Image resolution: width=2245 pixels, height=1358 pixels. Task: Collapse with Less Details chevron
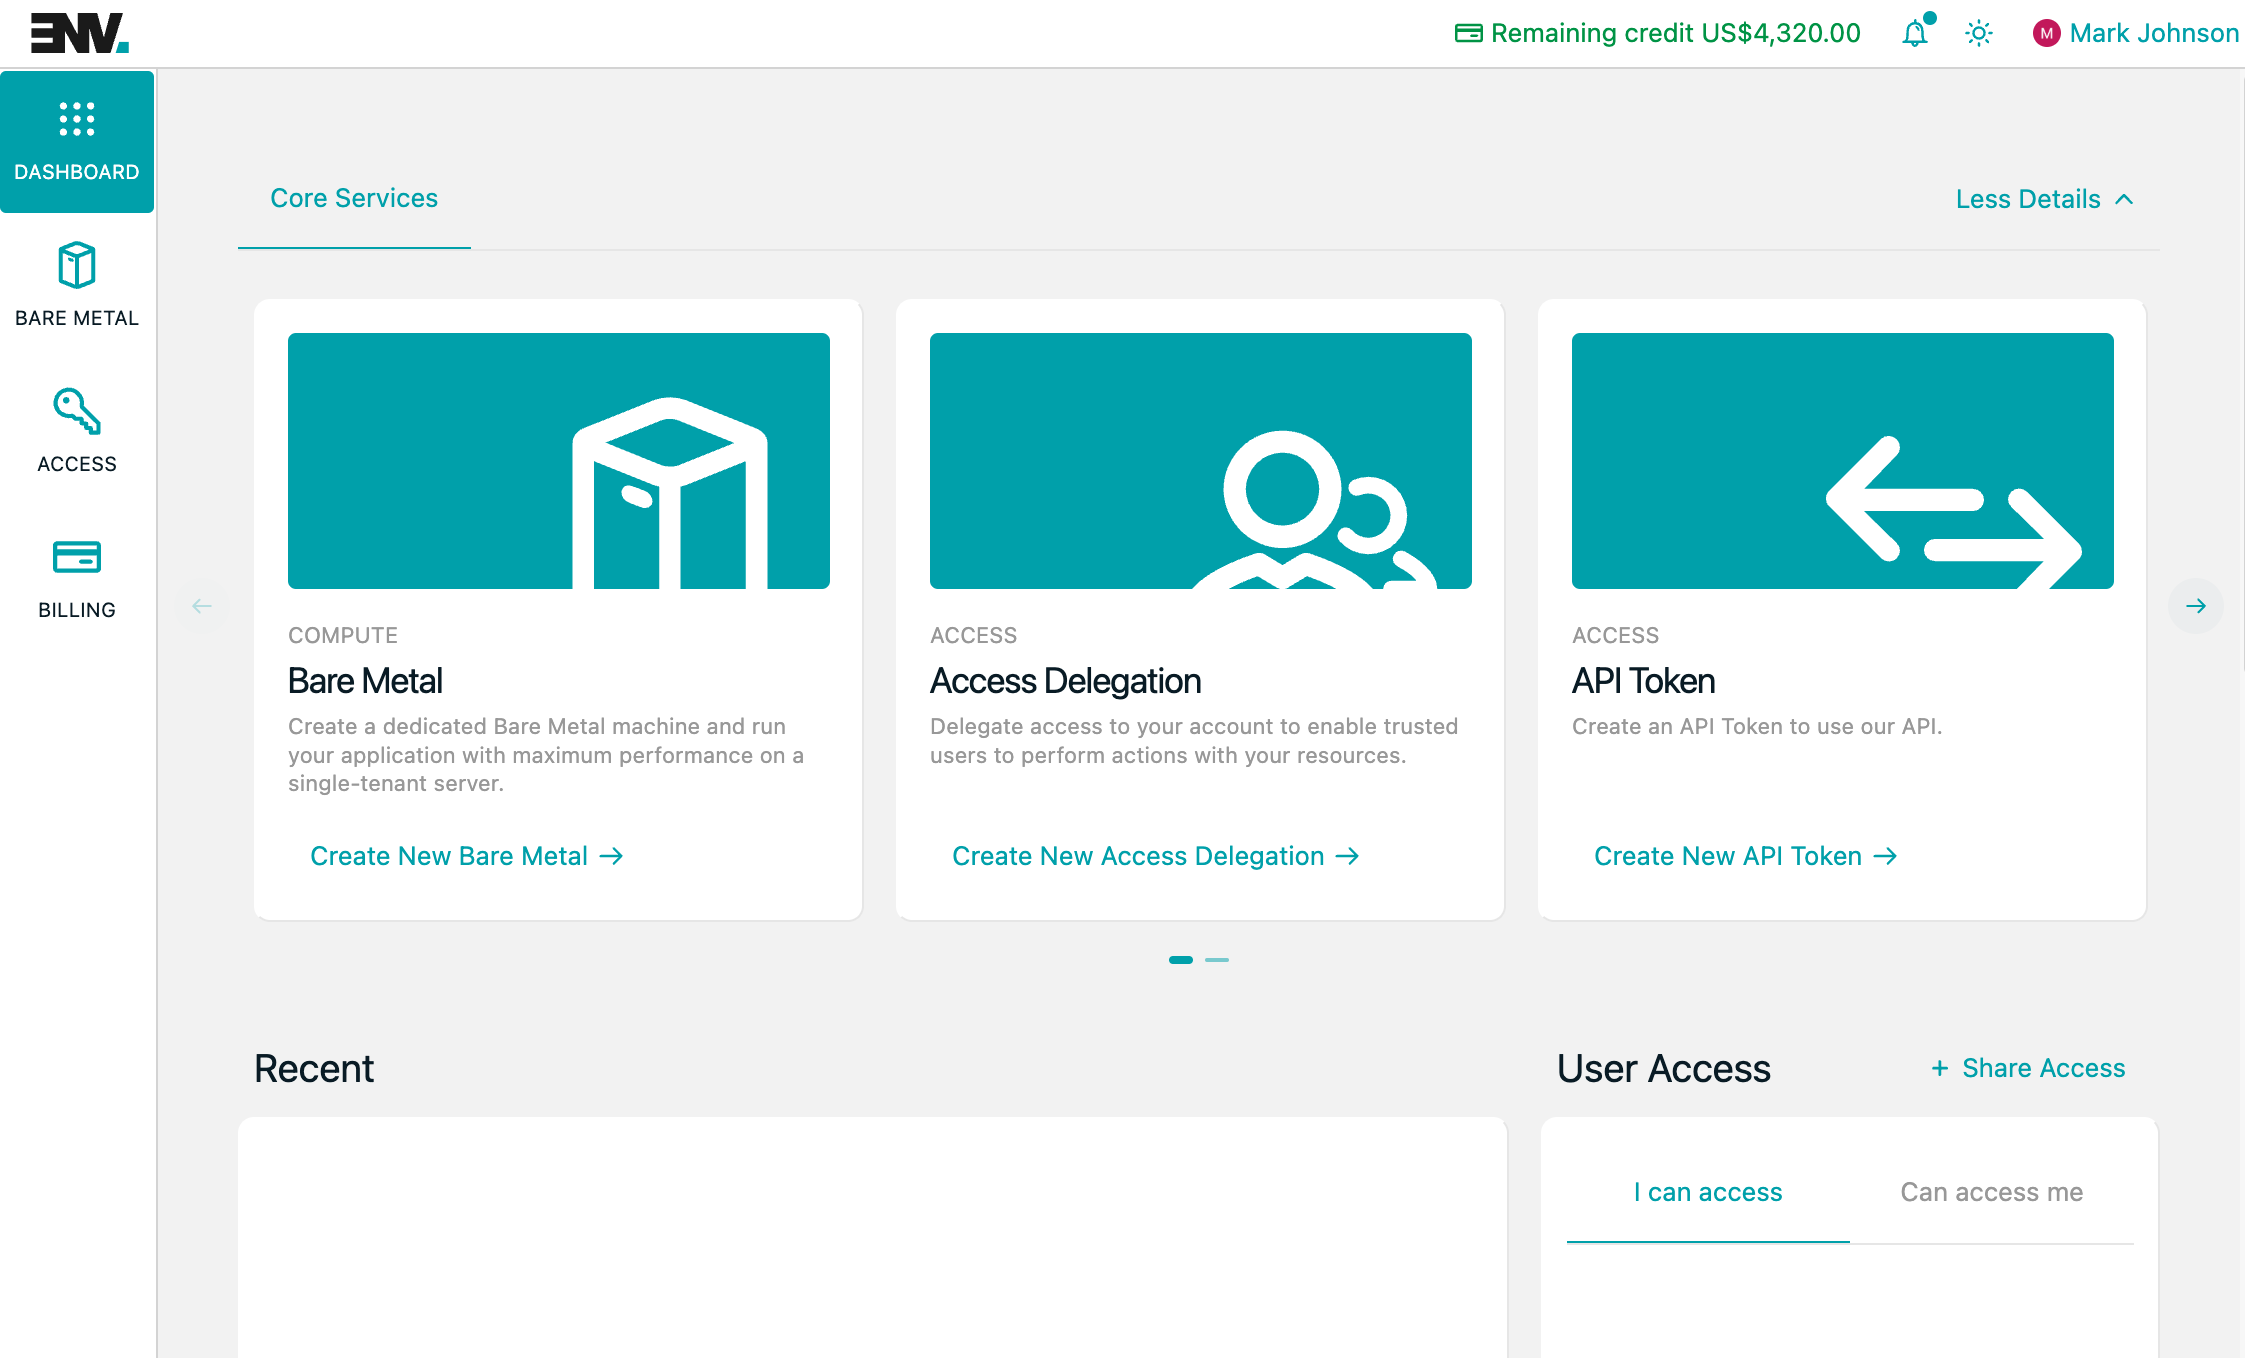click(2125, 199)
